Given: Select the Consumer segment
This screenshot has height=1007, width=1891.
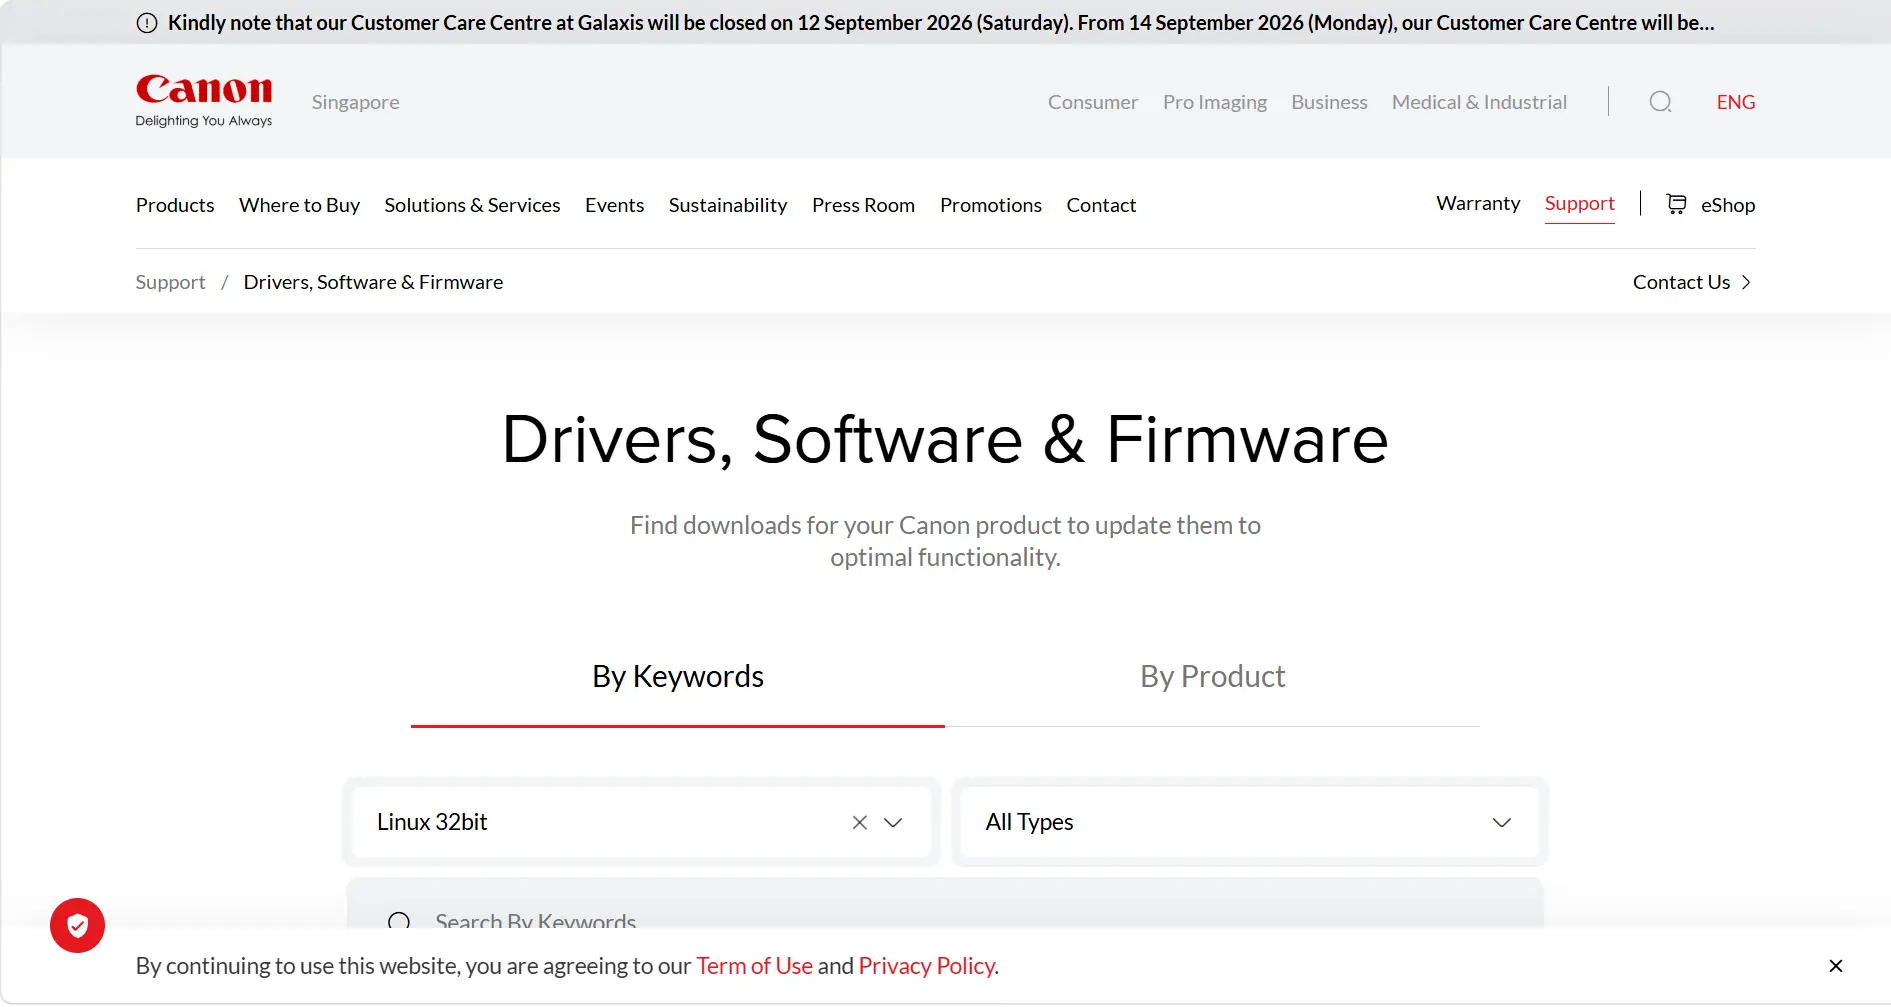Looking at the screenshot, I should coord(1093,102).
